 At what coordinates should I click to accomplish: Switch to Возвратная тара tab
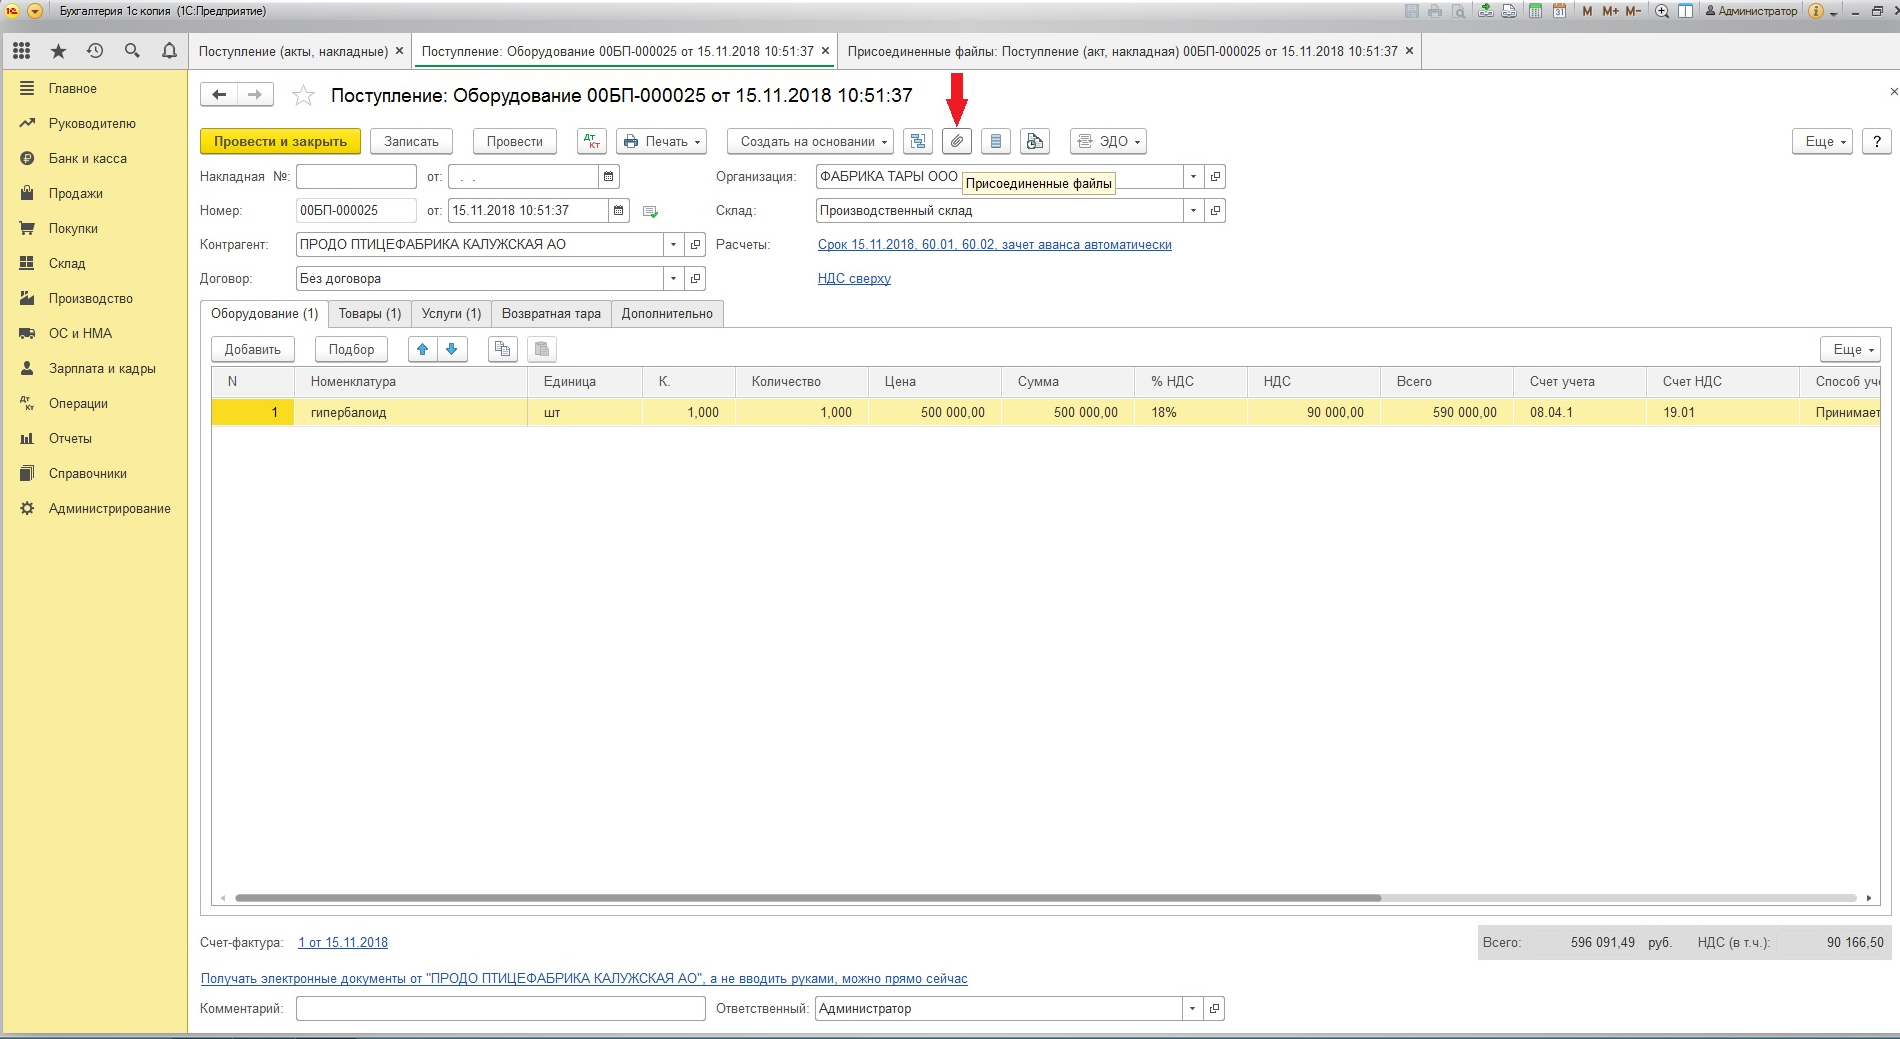point(551,314)
